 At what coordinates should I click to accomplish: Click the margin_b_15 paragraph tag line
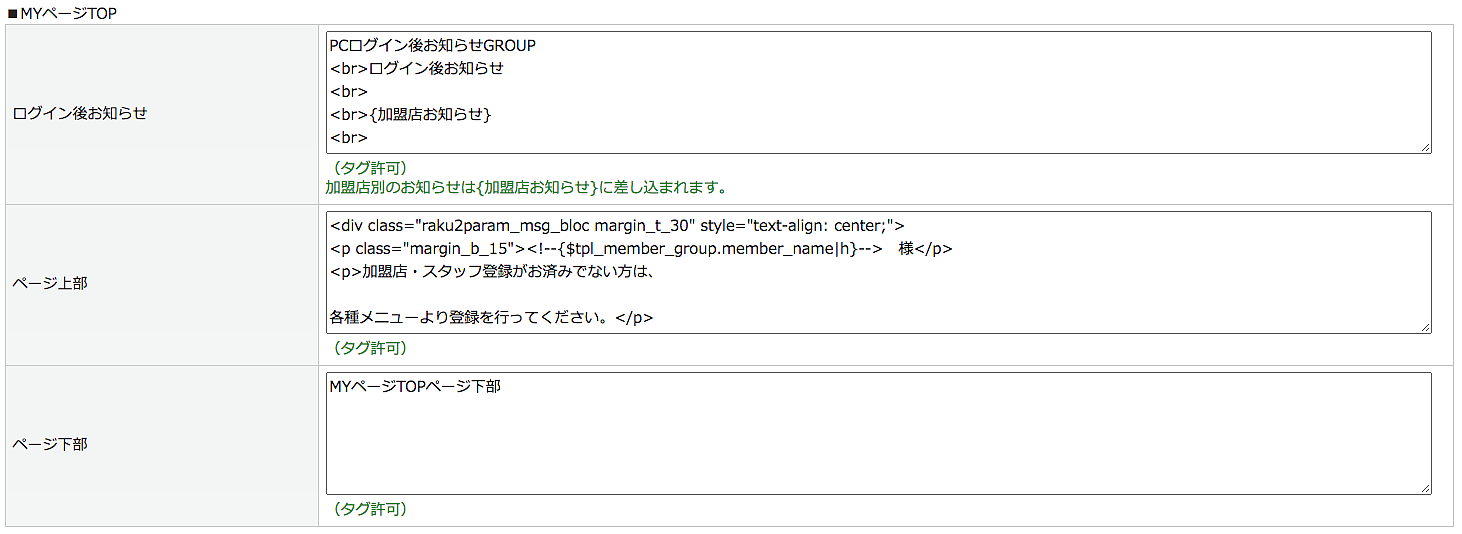point(640,249)
